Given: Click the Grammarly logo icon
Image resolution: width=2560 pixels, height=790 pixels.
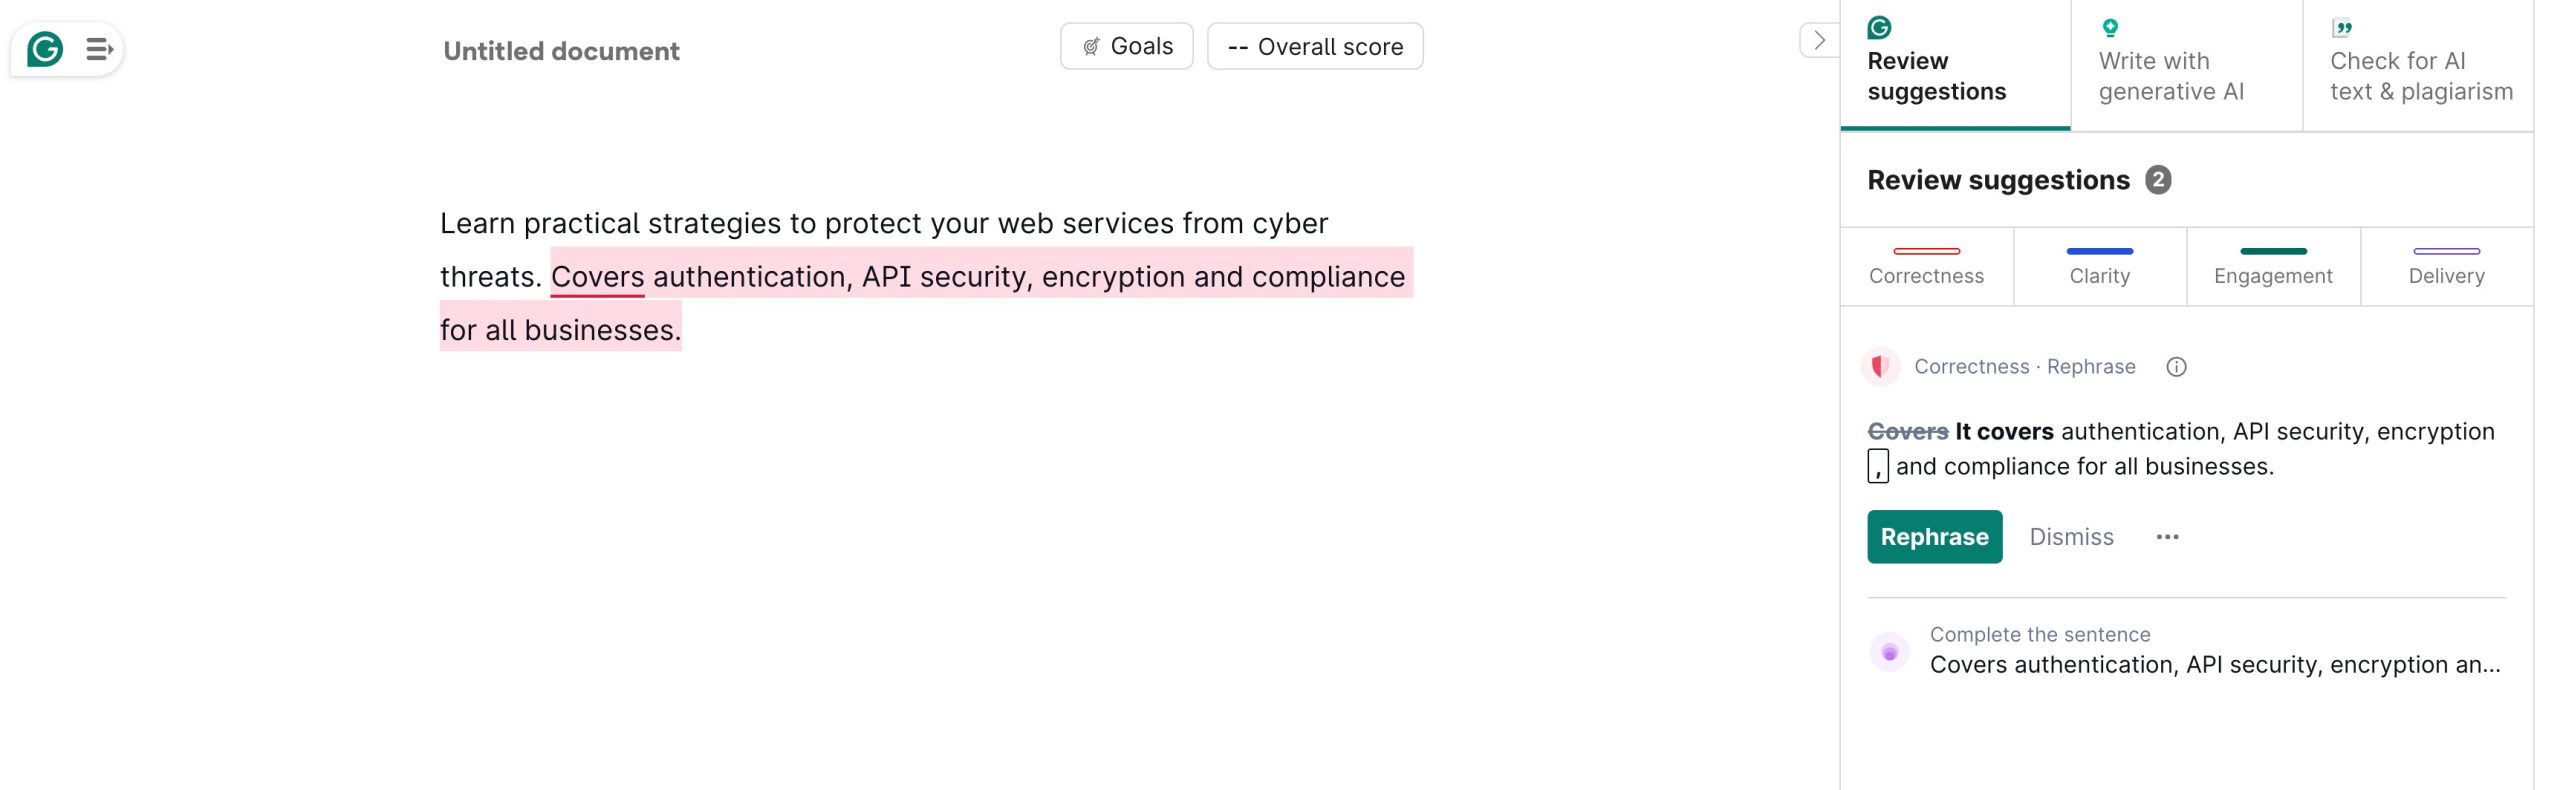Looking at the screenshot, I should 45,49.
